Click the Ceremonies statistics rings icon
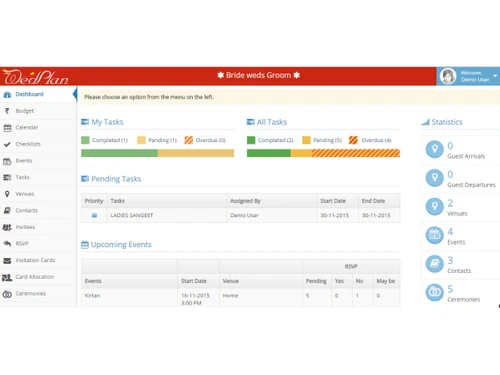Image resolution: width=500 pixels, height=375 pixels. coord(435,292)
